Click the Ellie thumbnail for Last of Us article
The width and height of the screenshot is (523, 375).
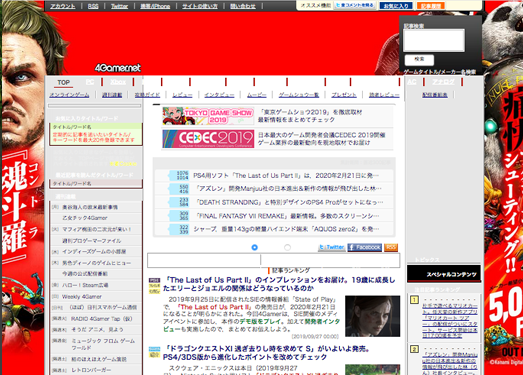point(373,316)
